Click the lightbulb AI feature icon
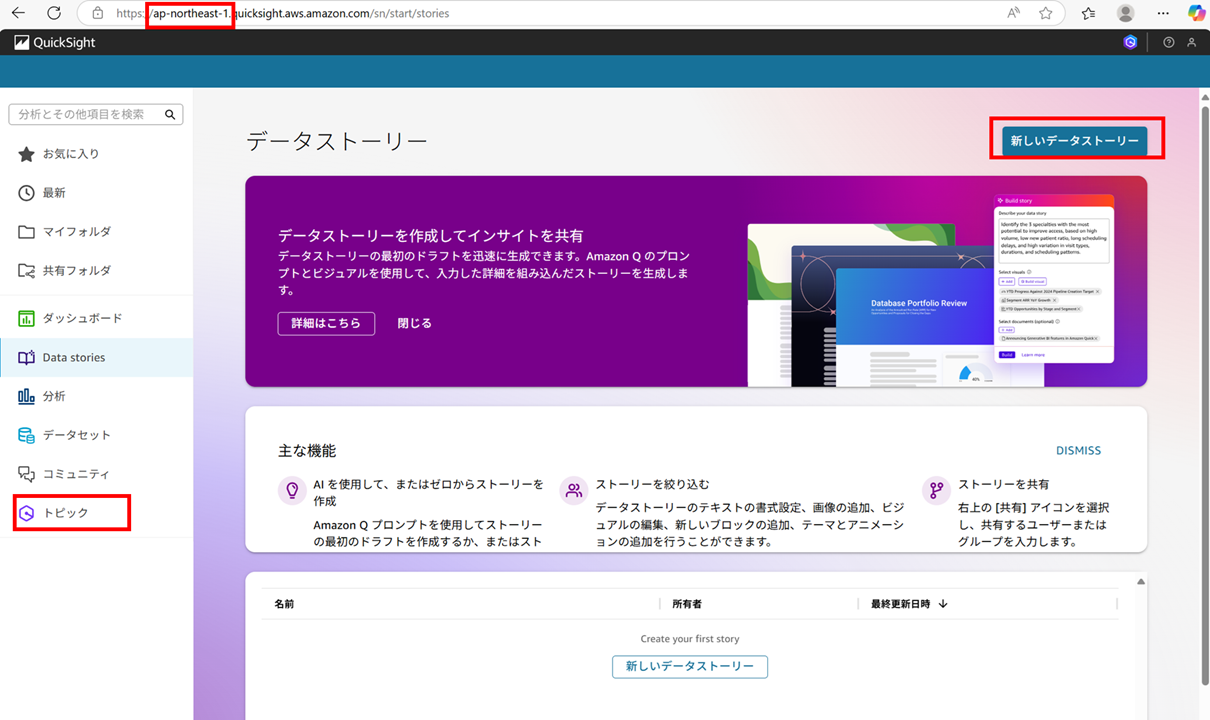This screenshot has width=1210, height=720. point(292,490)
